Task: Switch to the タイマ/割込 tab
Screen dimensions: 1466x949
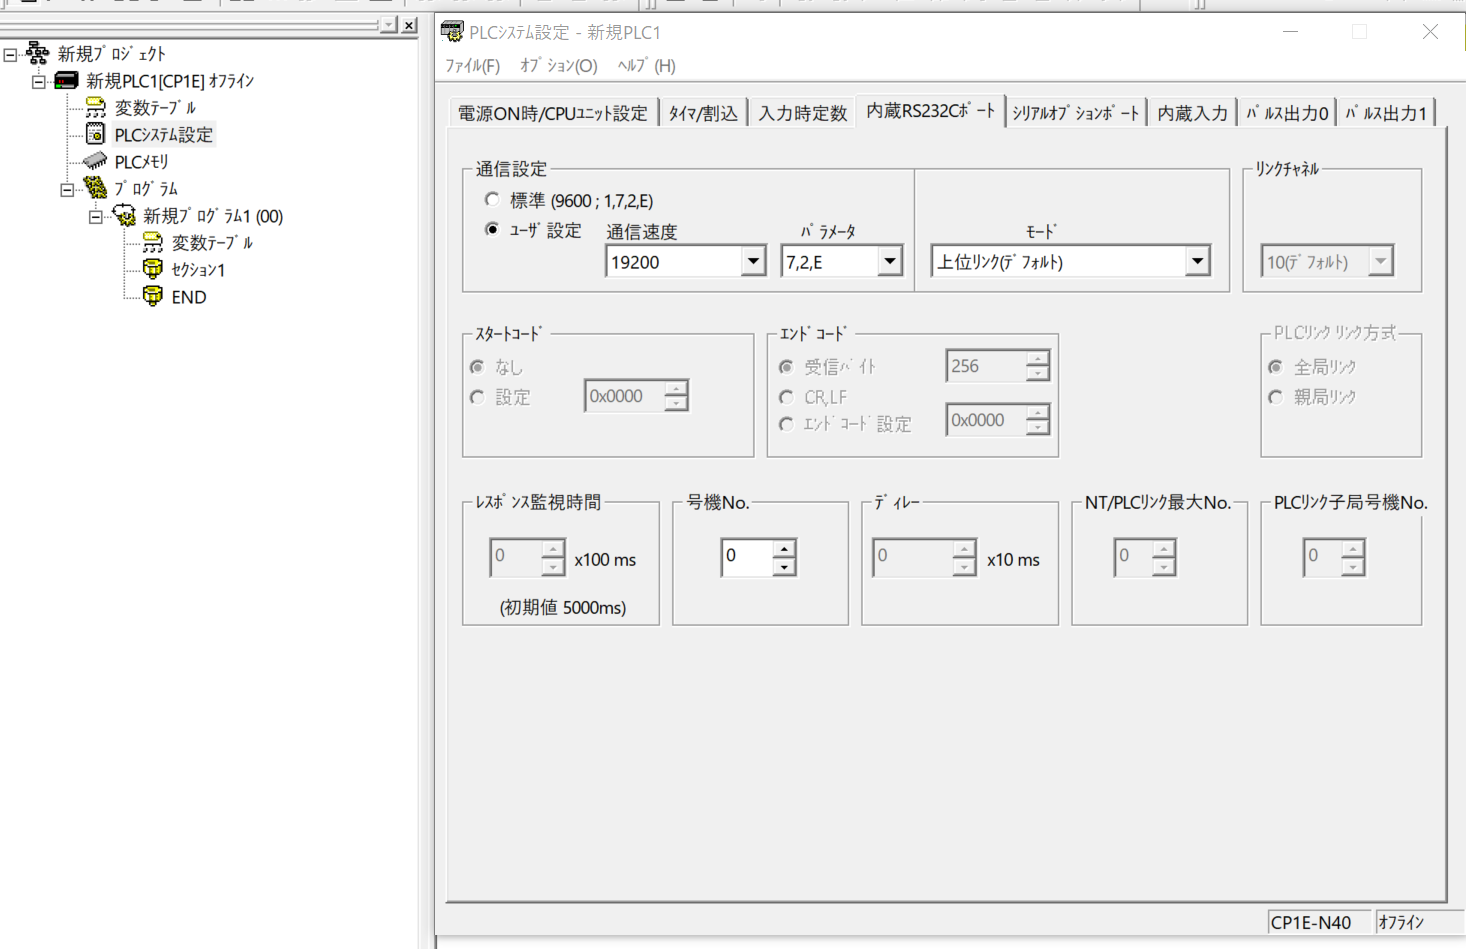Action: [702, 113]
